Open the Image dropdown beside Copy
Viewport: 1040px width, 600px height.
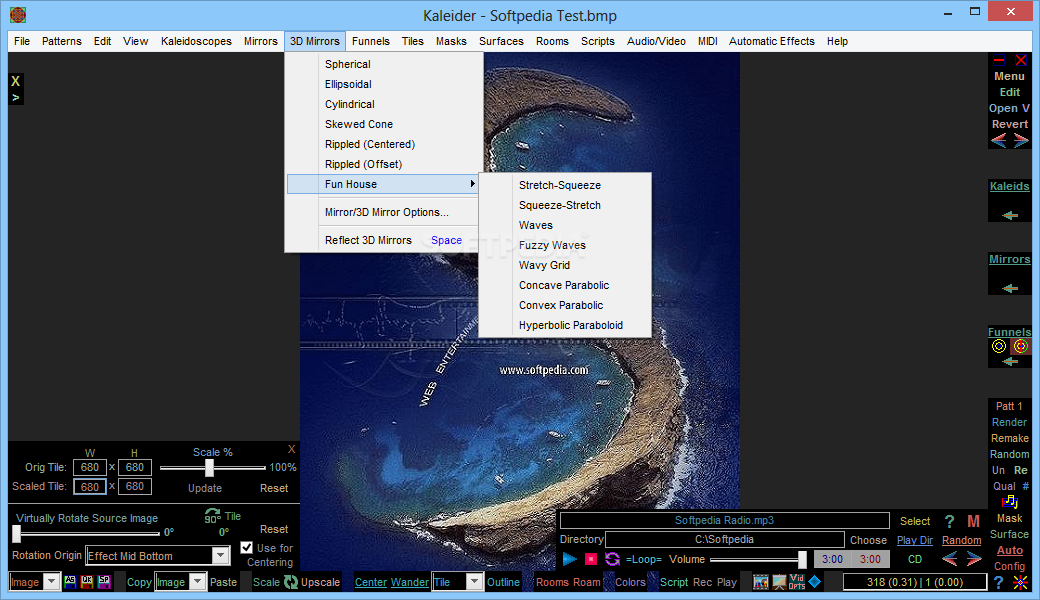click(198, 581)
